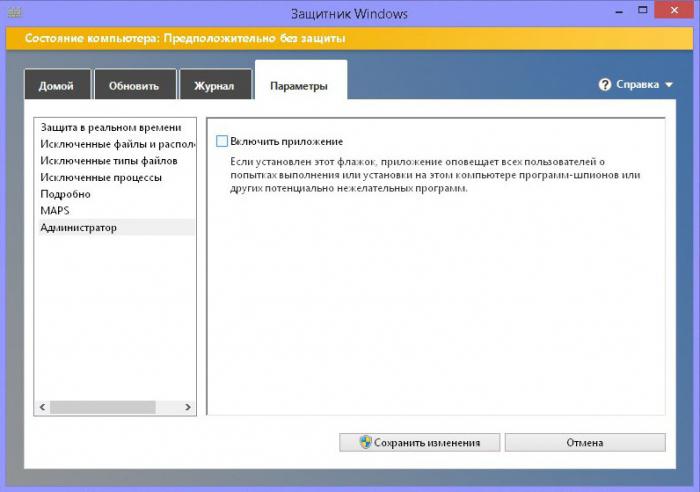Switch to the Домой tab

pos(57,85)
